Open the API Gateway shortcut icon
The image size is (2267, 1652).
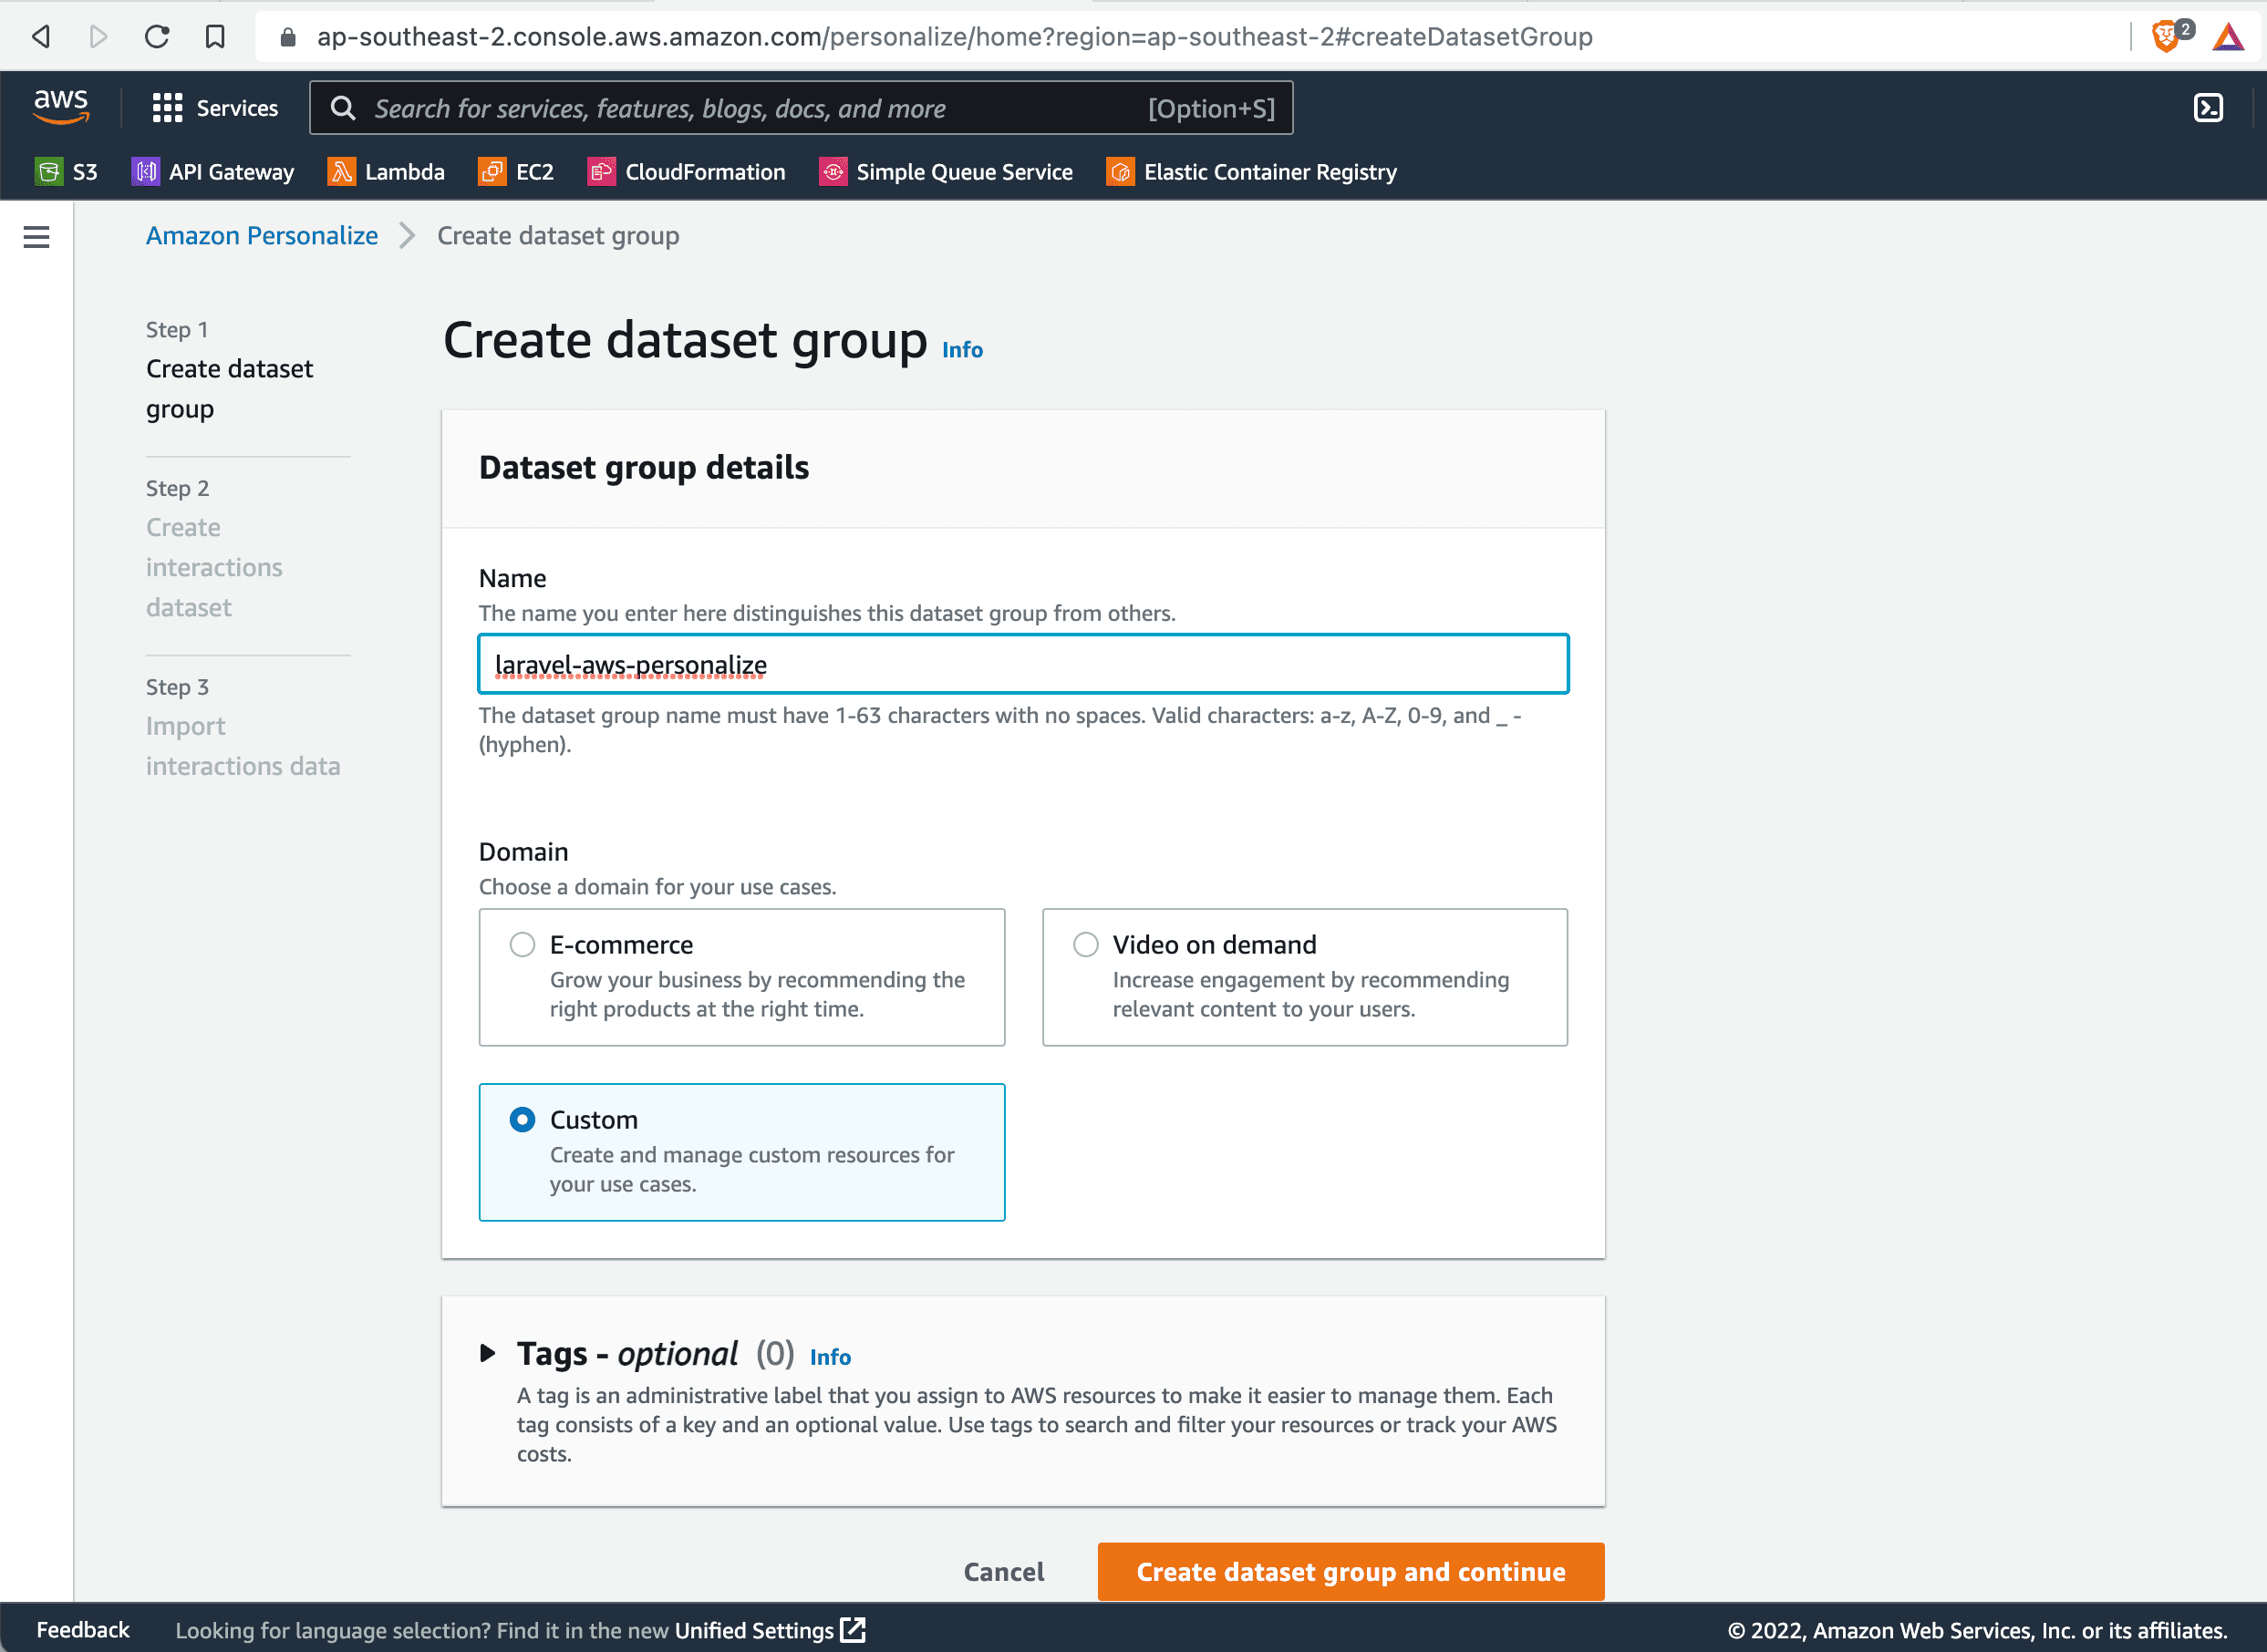coord(145,172)
